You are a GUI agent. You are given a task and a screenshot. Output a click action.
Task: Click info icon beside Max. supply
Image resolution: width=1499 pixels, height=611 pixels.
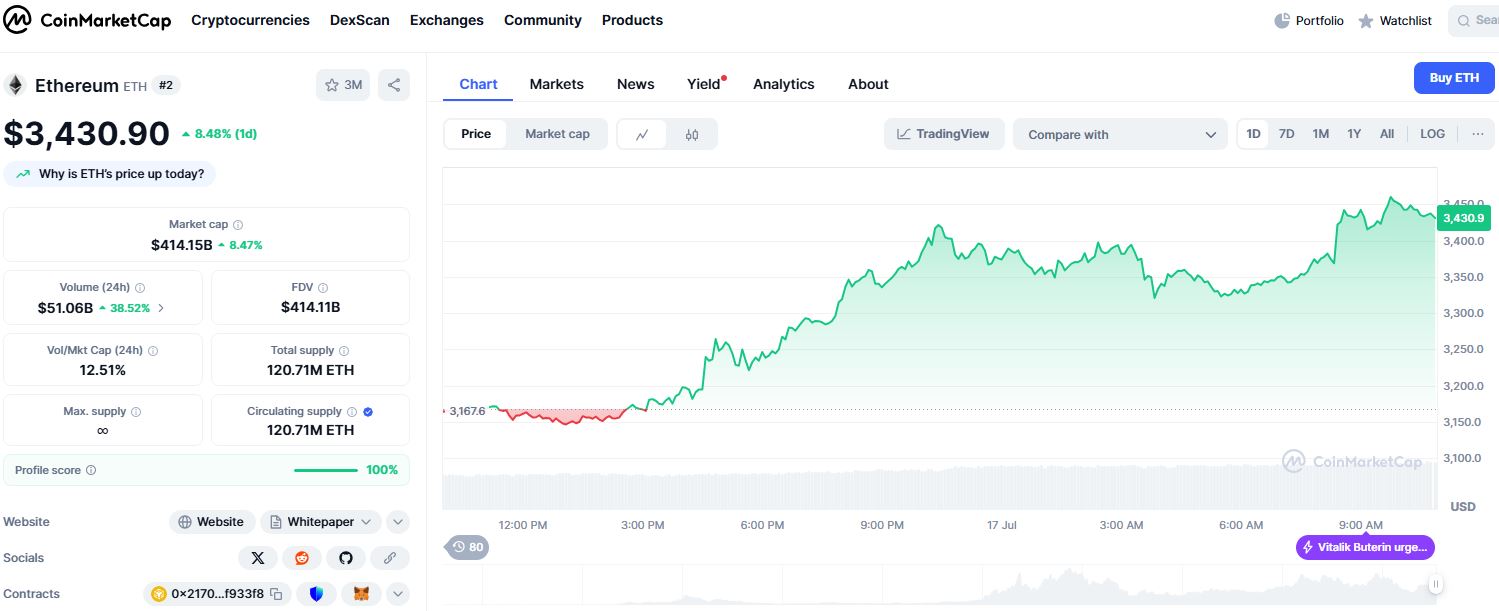pos(136,412)
